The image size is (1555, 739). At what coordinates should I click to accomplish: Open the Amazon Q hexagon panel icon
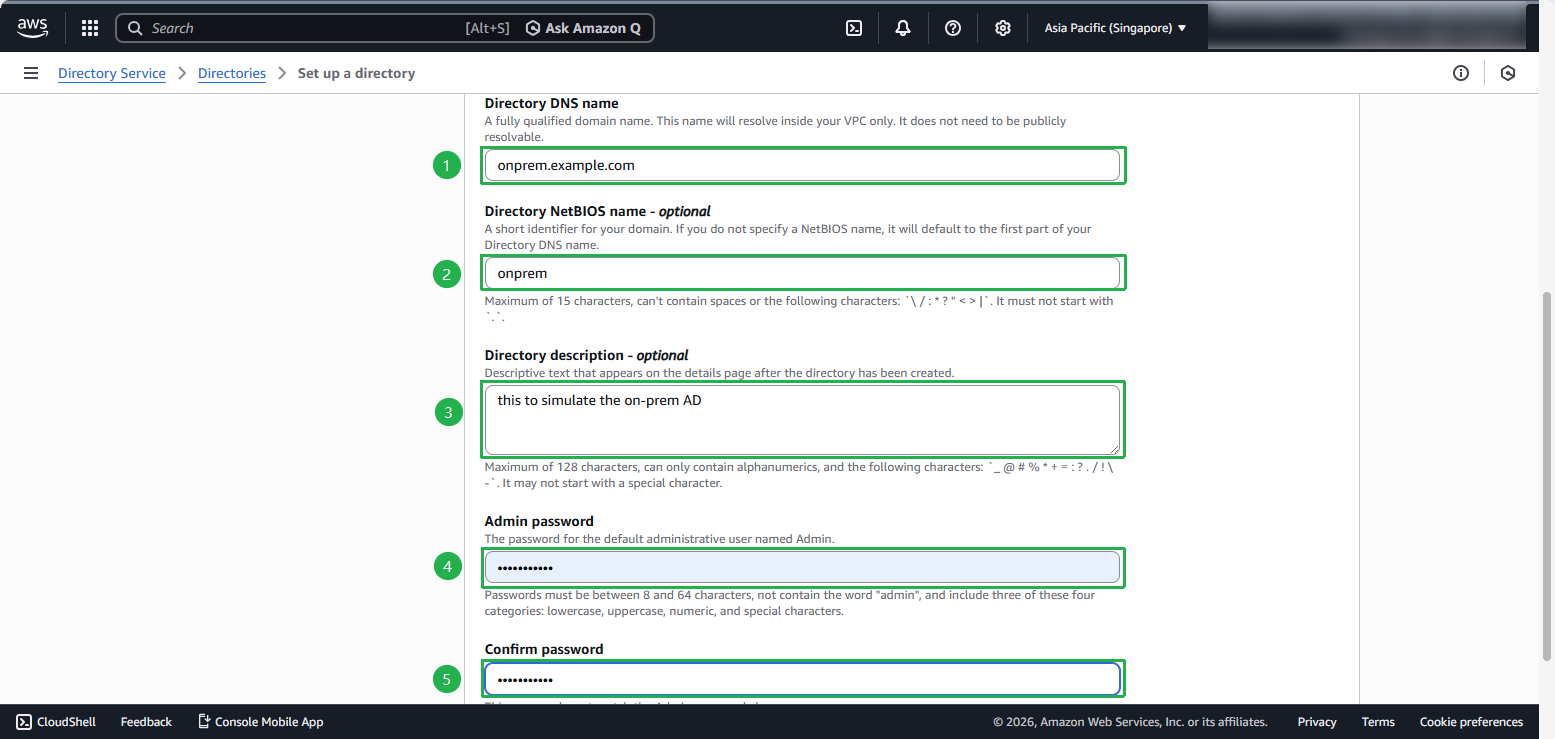click(1508, 73)
